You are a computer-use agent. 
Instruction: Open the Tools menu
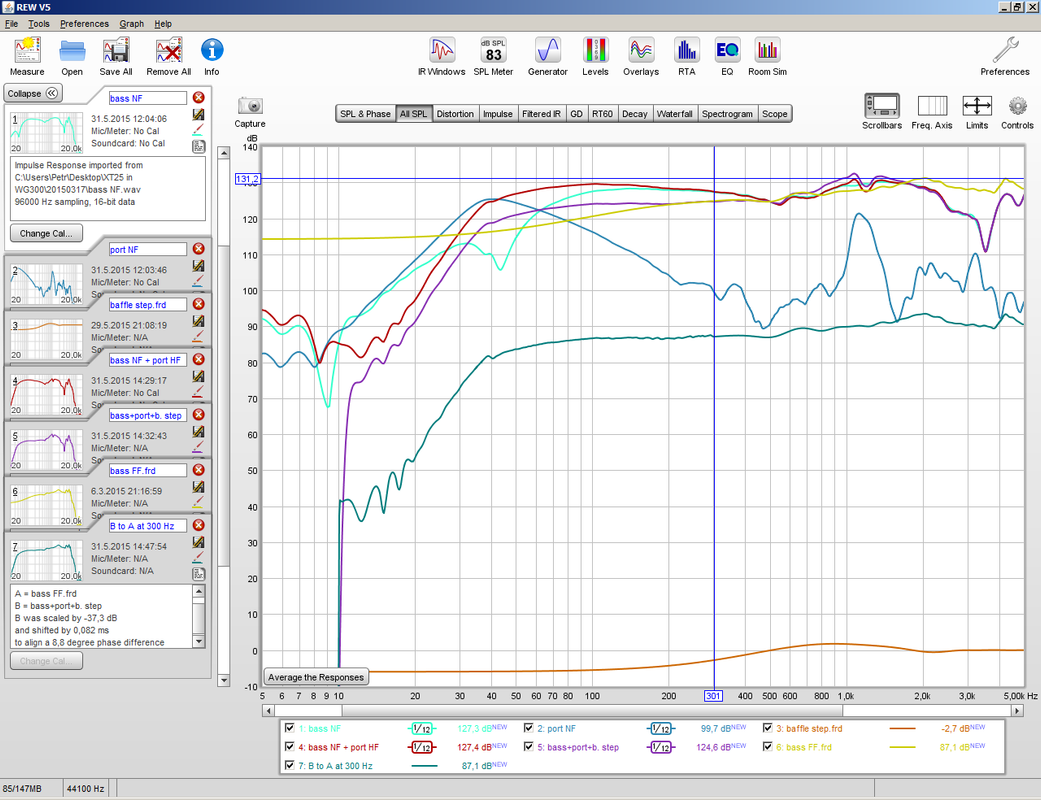point(39,23)
